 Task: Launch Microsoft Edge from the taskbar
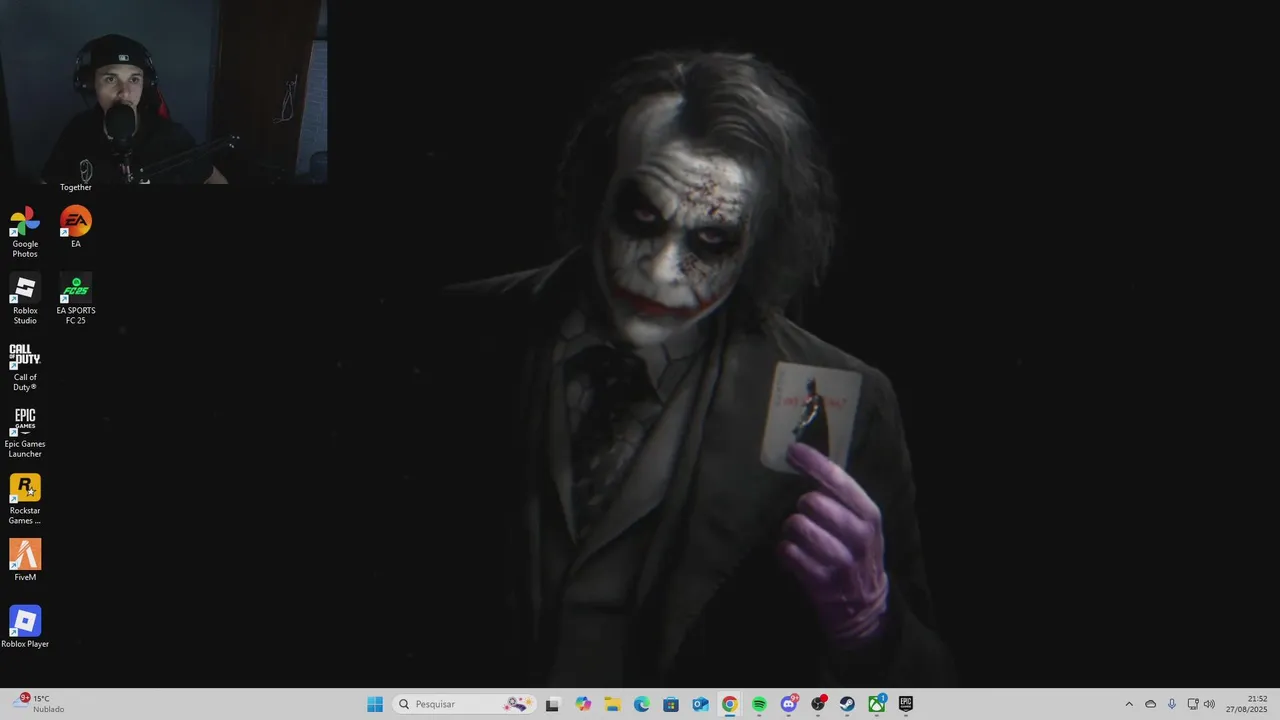[642, 704]
